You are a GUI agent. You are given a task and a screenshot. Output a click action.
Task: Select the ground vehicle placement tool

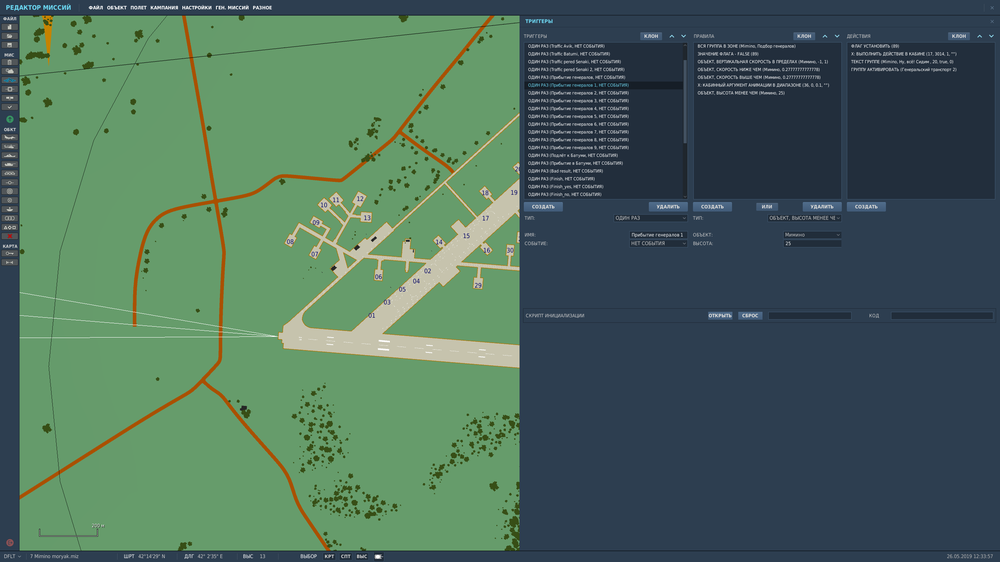(x=10, y=164)
